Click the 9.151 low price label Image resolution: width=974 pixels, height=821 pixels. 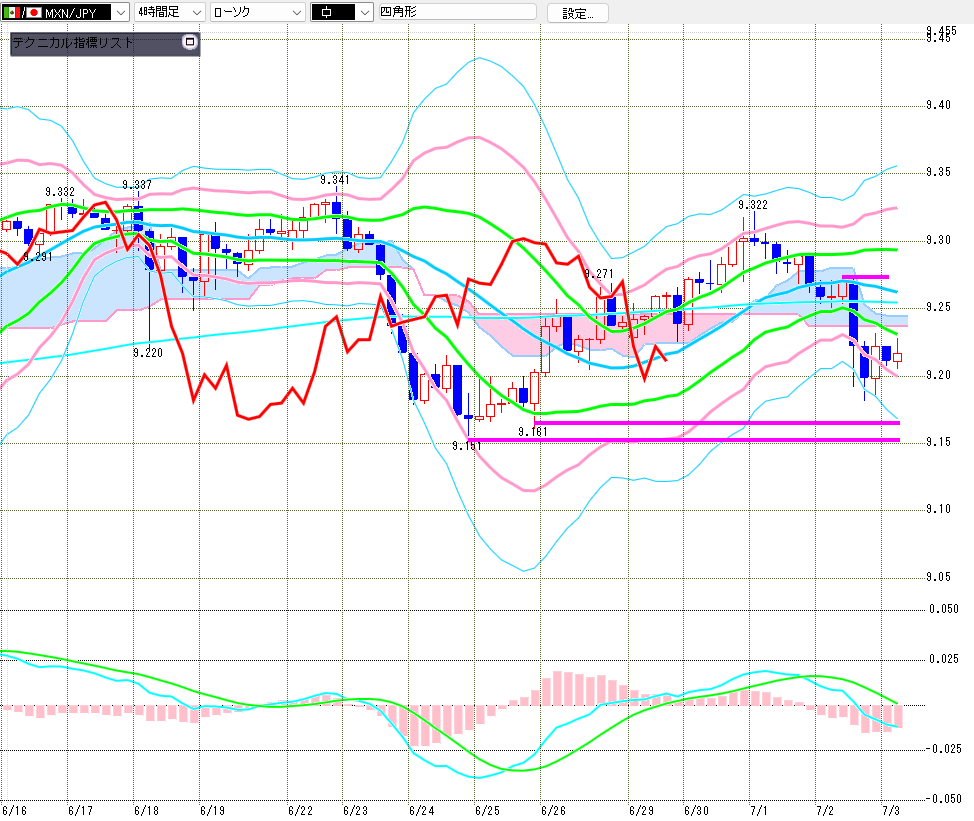[467, 446]
